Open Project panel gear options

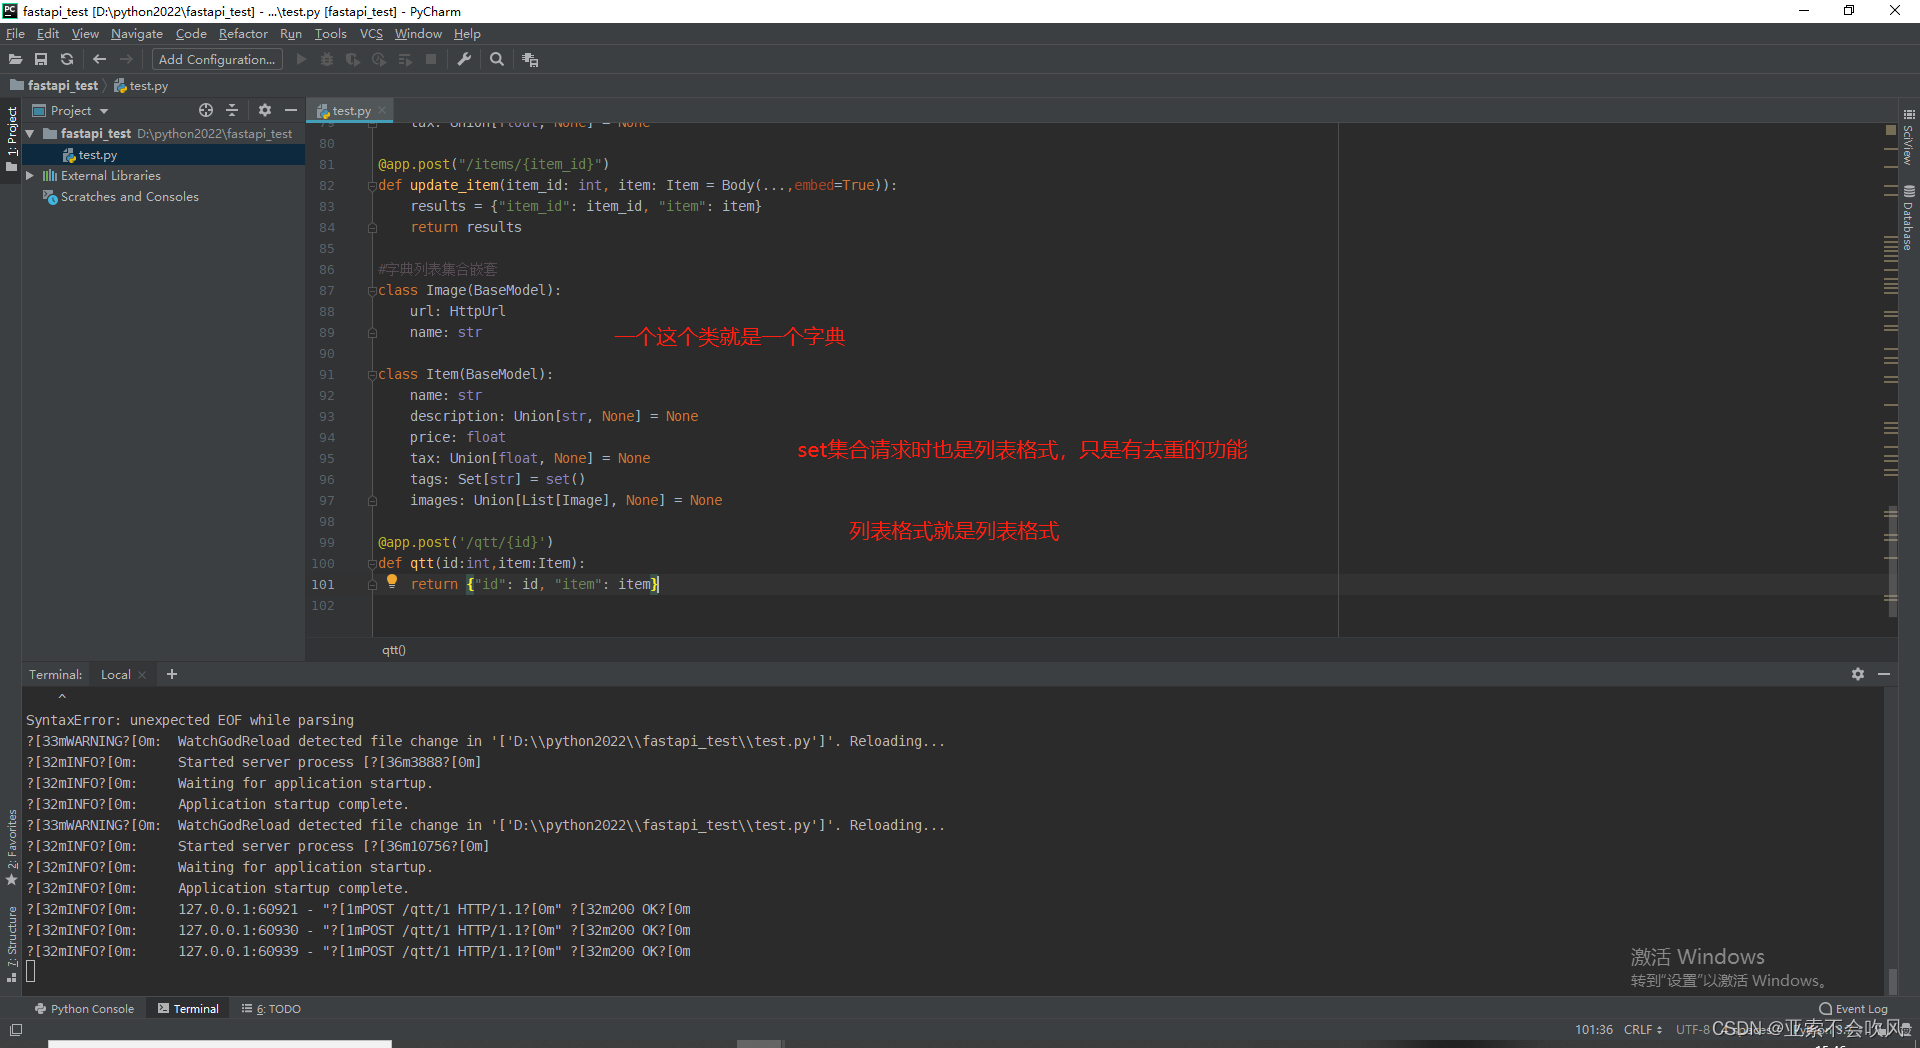click(x=265, y=110)
